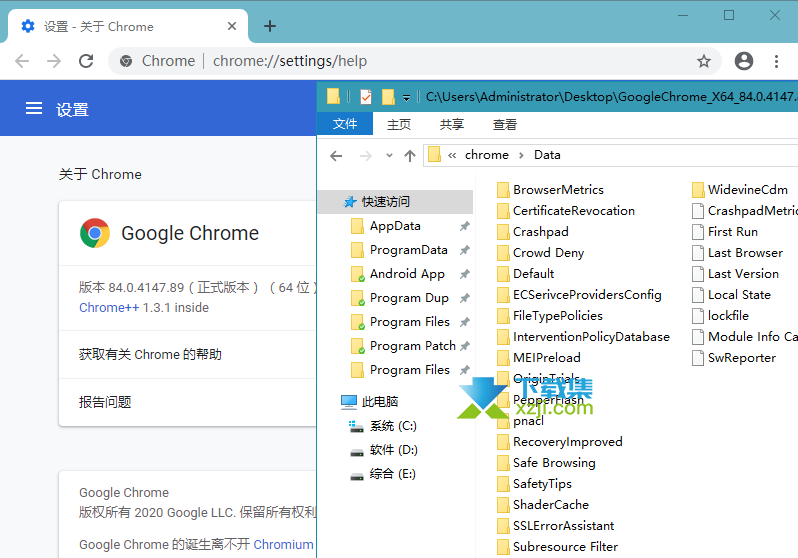
Task: Click the Chrome forward navigation arrow
Action: tap(53, 61)
